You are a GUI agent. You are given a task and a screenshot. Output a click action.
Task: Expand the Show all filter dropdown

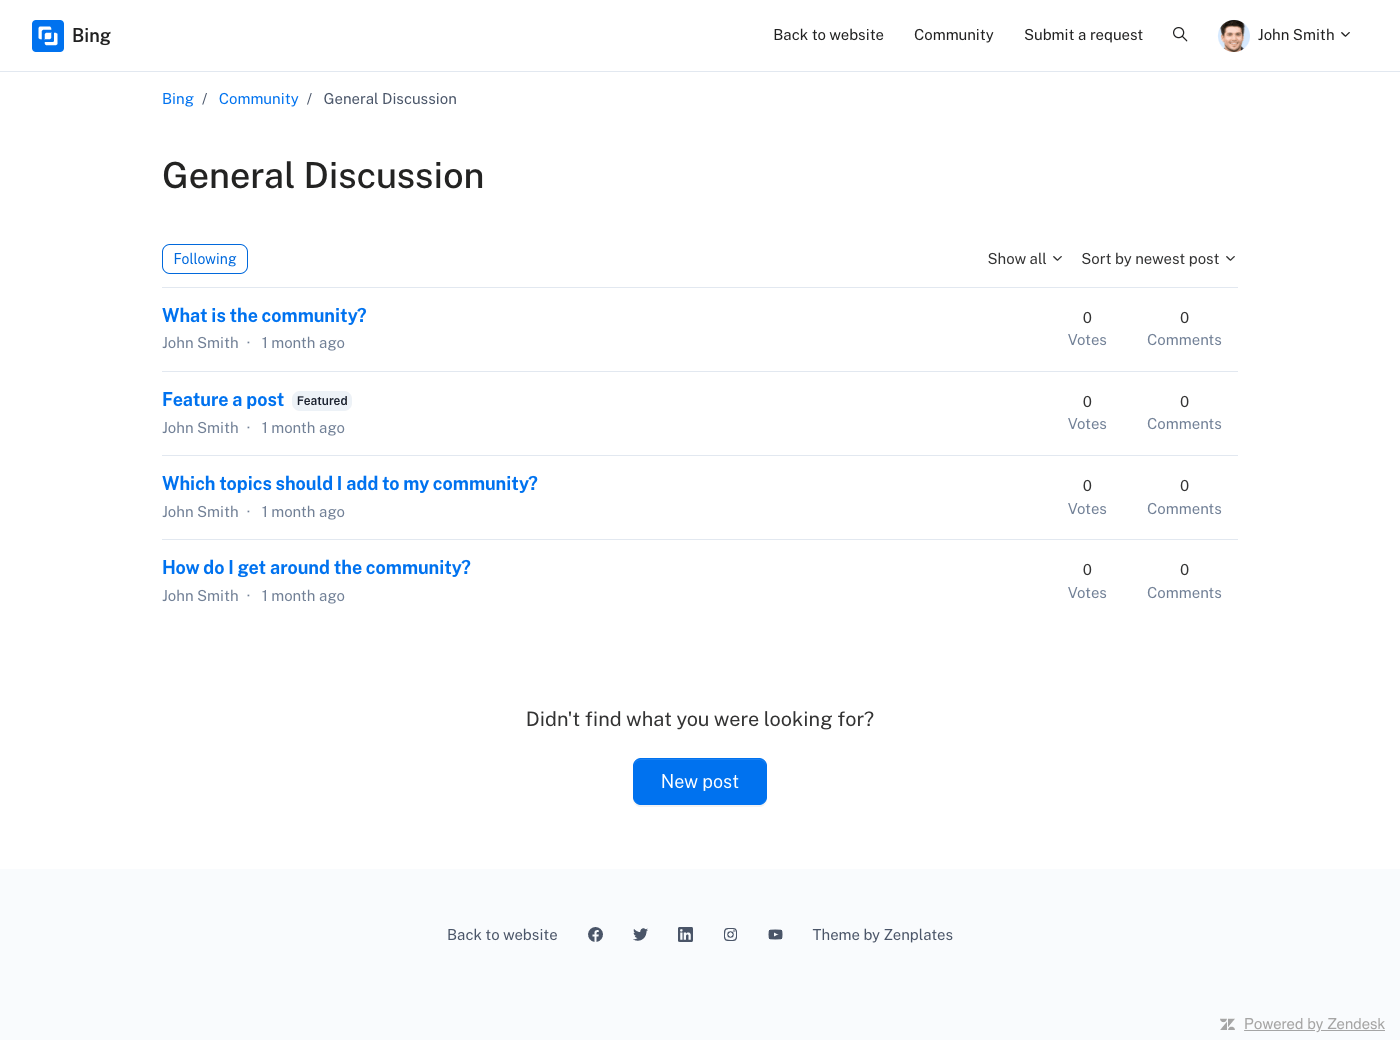click(1024, 259)
